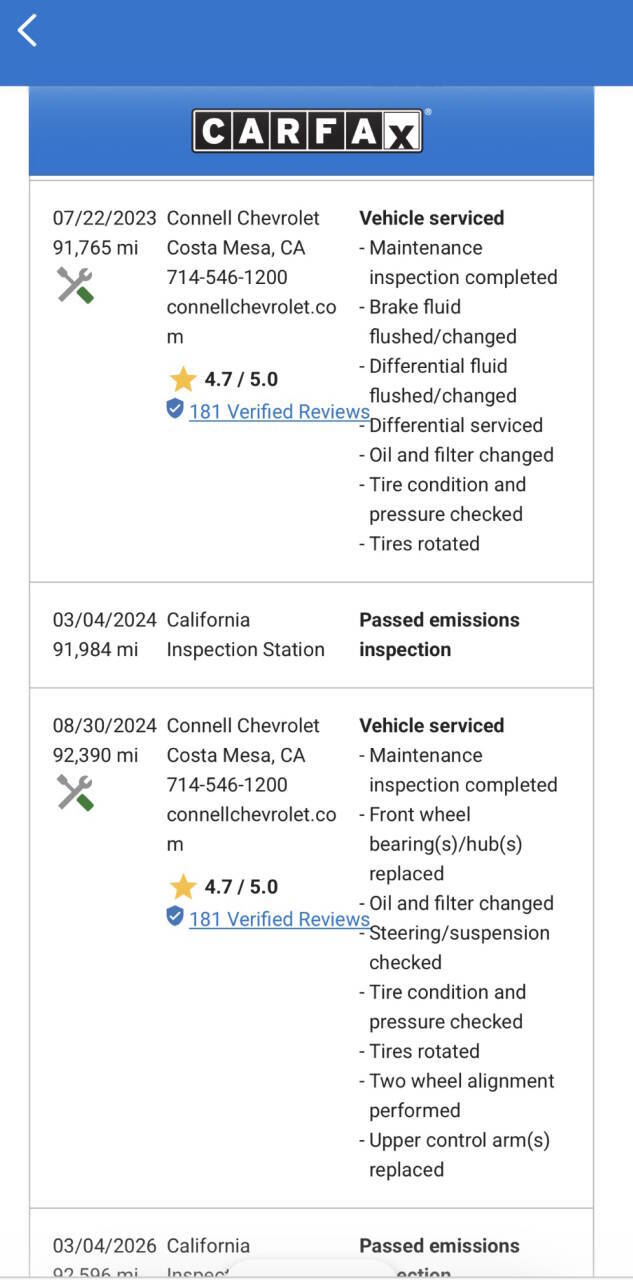Tap the service wrench icon for 08/30/2024
Viewport: 633px width, 1280px height.
75,793
